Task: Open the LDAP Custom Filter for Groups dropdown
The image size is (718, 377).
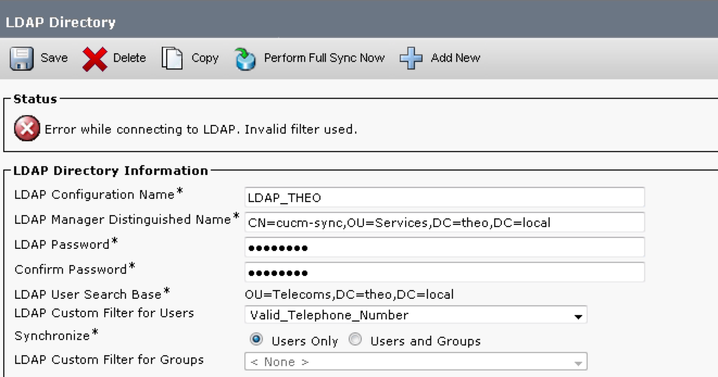Action: click(416, 361)
